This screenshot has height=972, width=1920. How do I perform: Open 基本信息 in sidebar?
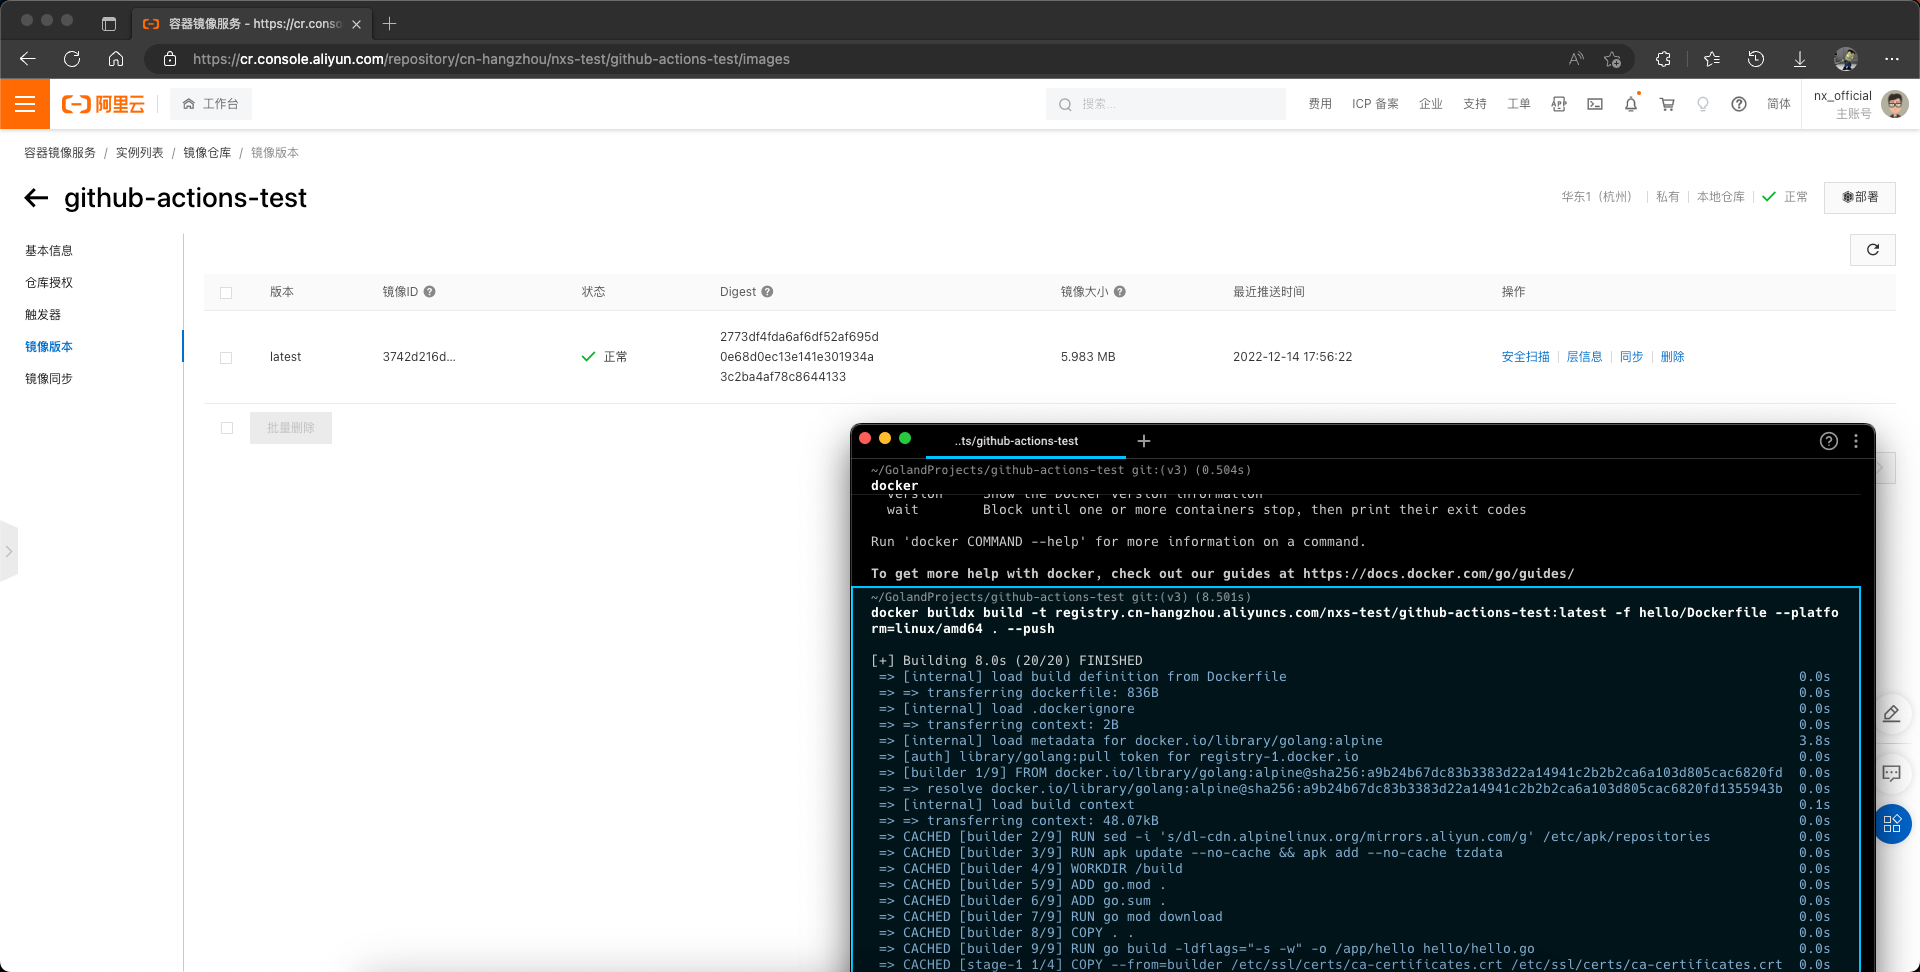(x=49, y=251)
